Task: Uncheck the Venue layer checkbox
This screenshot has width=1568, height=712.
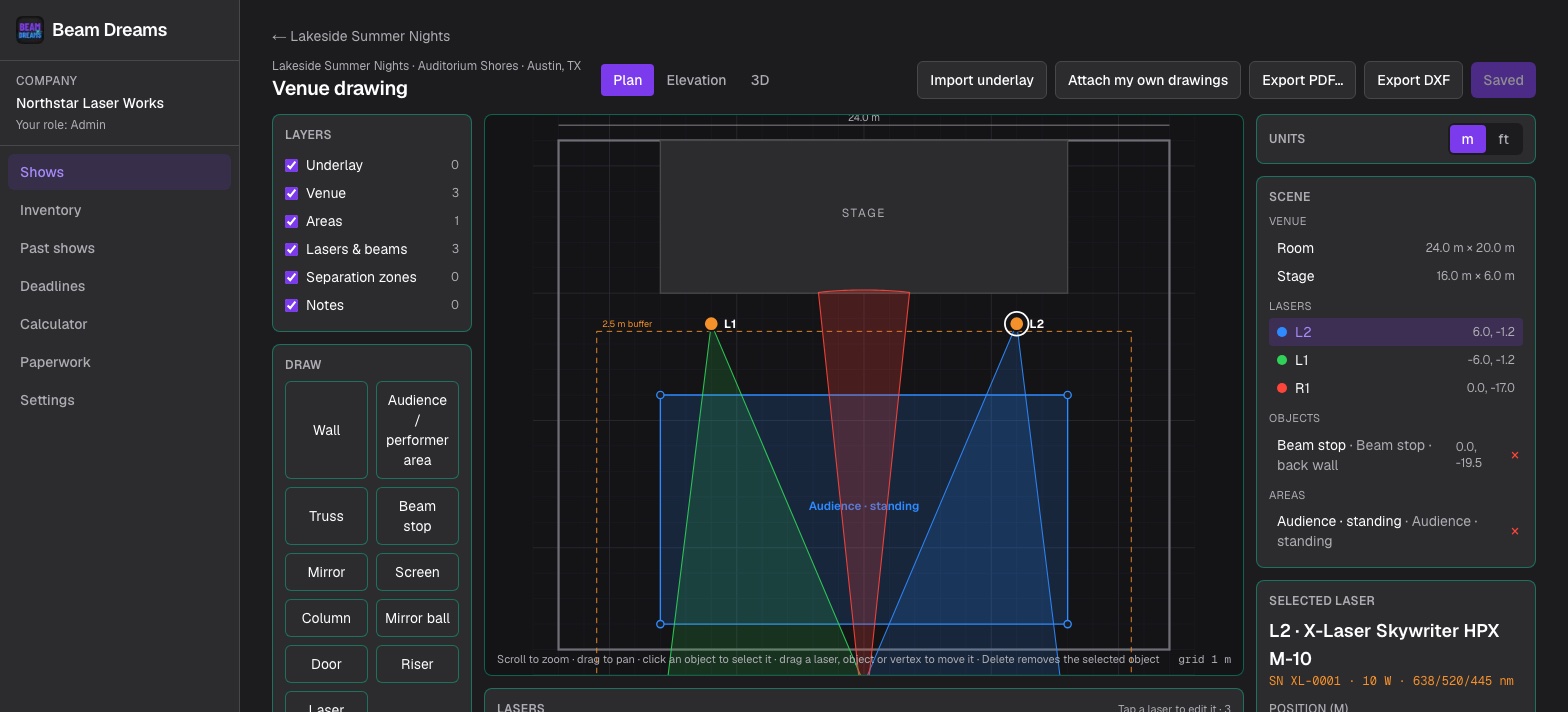Action: (292, 193)
